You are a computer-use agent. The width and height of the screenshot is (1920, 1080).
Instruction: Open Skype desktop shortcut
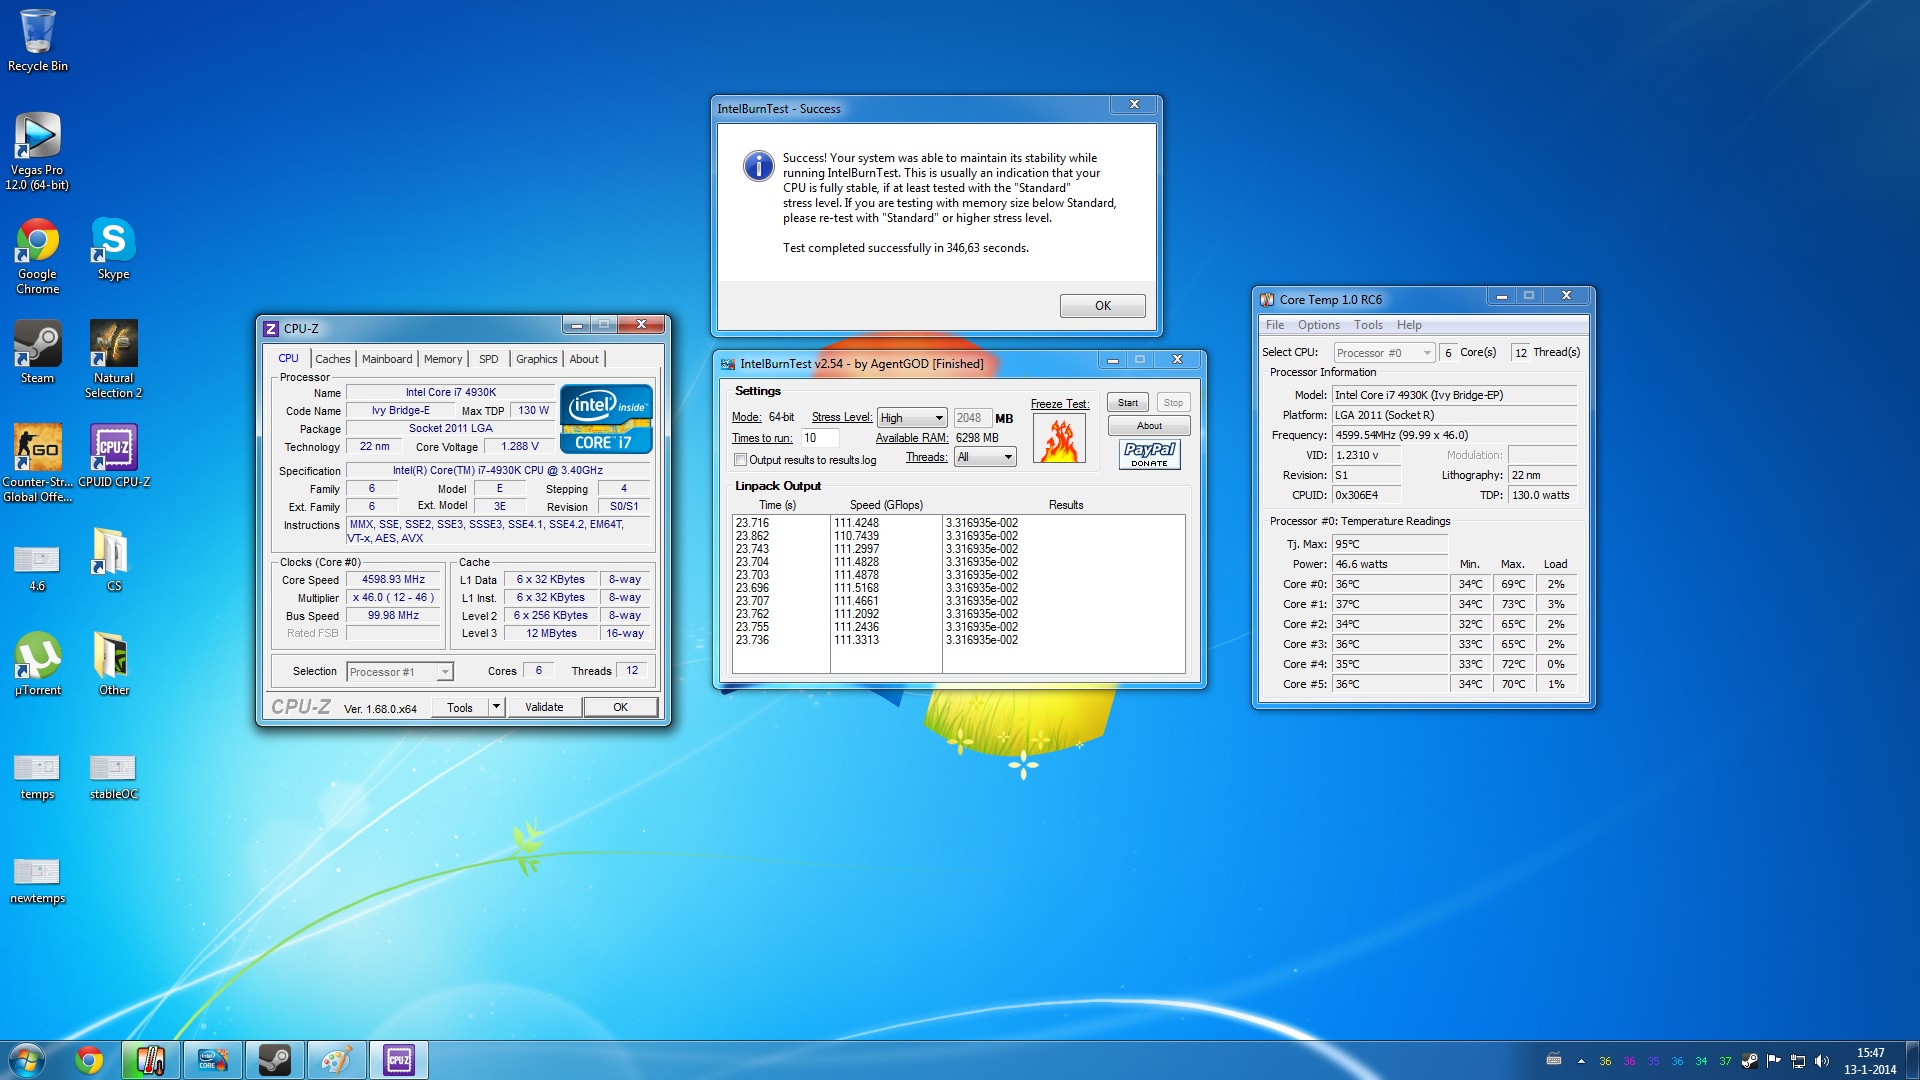click(x=113, y=249)
